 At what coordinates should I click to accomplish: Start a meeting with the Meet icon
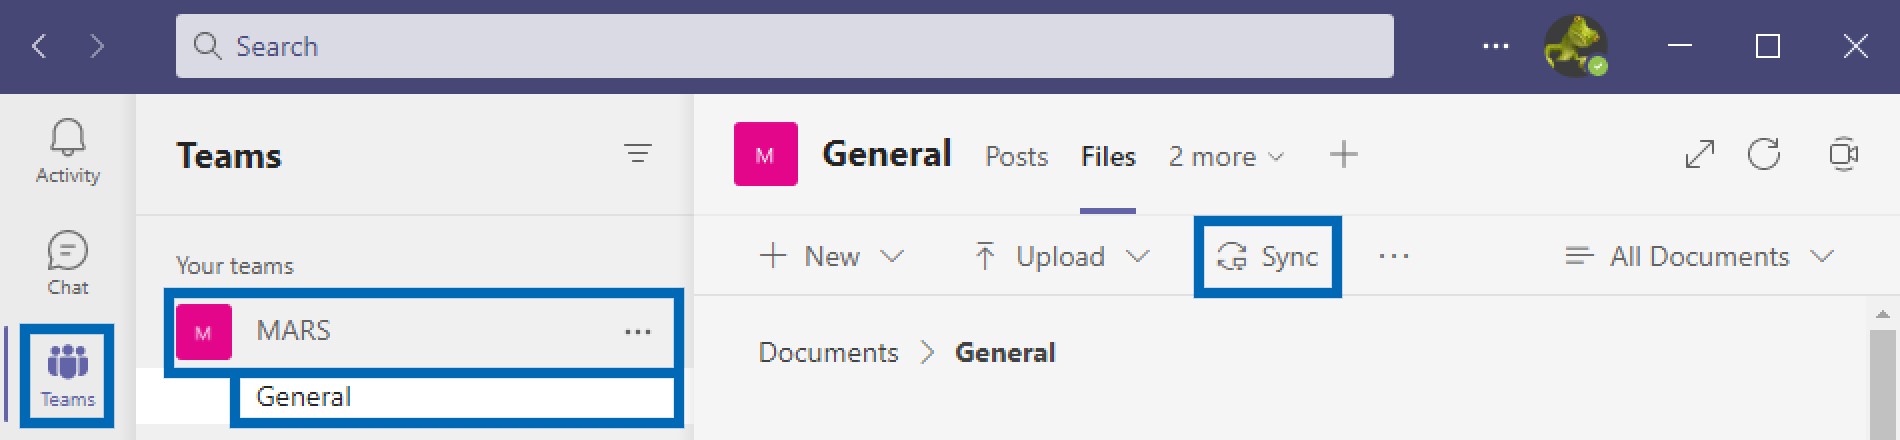point(1843,154)
